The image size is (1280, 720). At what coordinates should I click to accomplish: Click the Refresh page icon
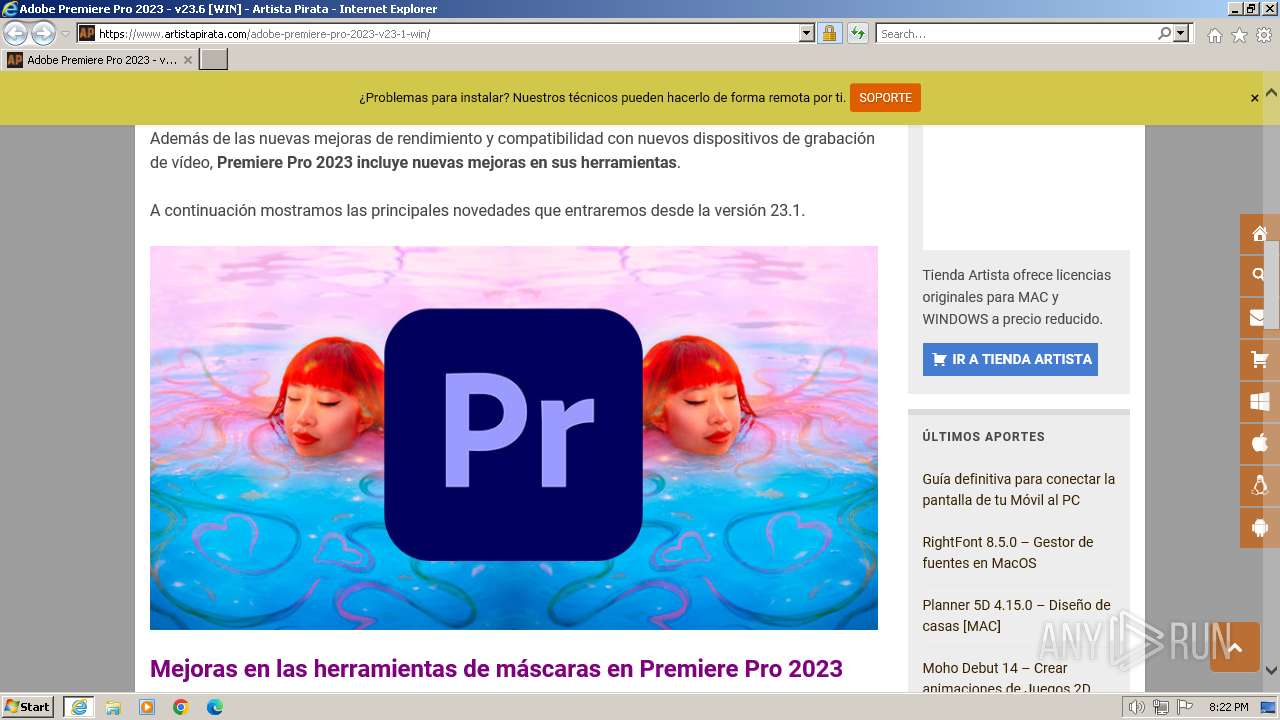(x=858, y=33)
